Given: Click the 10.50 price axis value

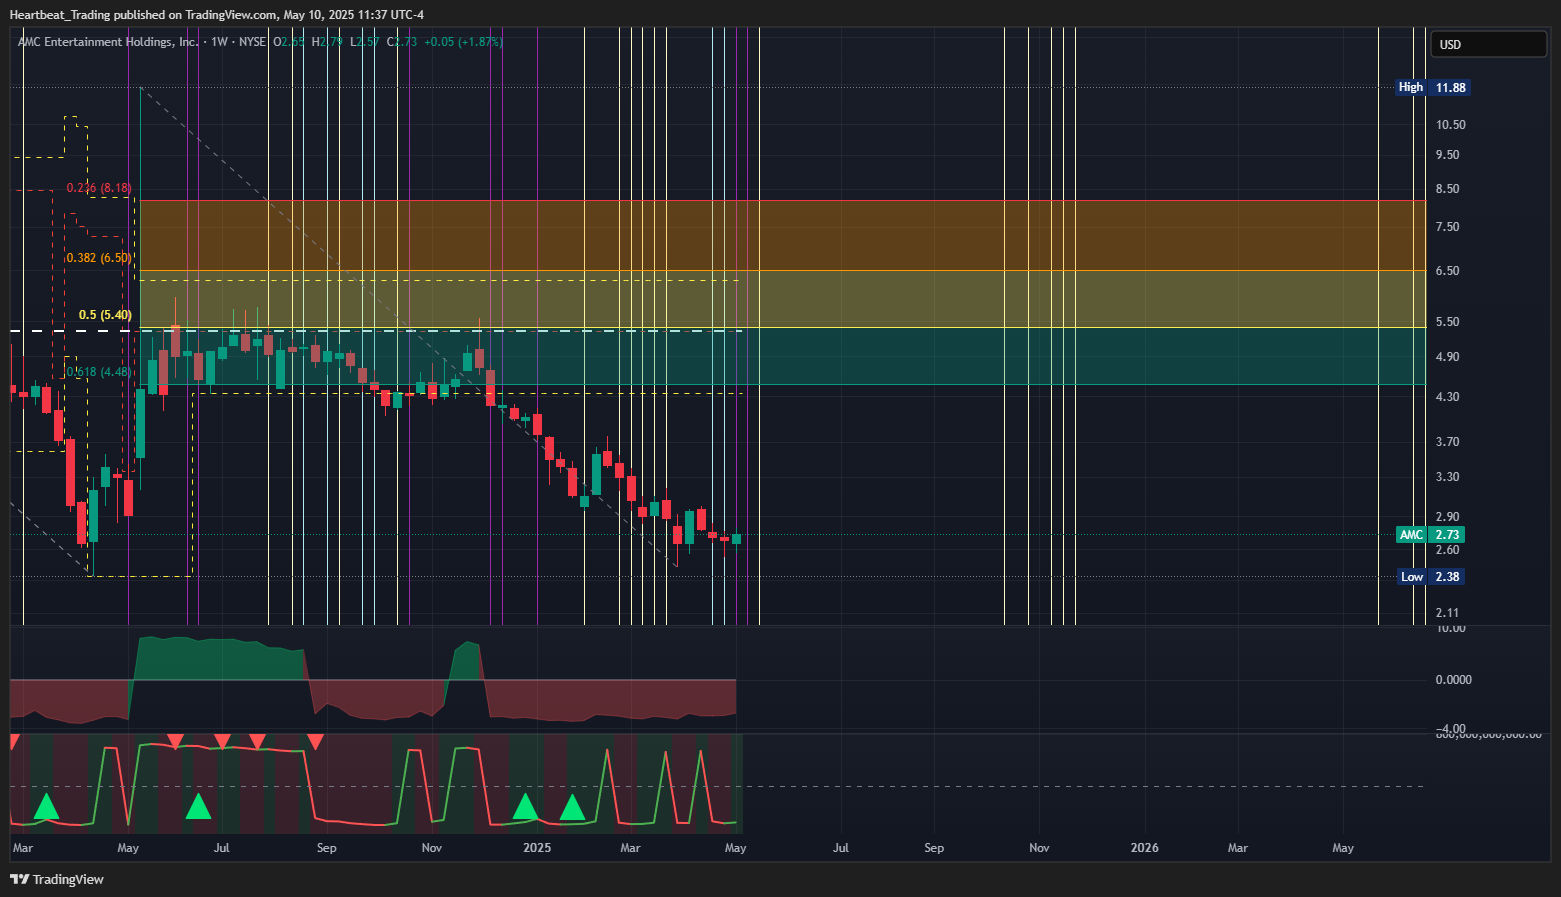Looking at the screenshot, I should [1451, 125].
